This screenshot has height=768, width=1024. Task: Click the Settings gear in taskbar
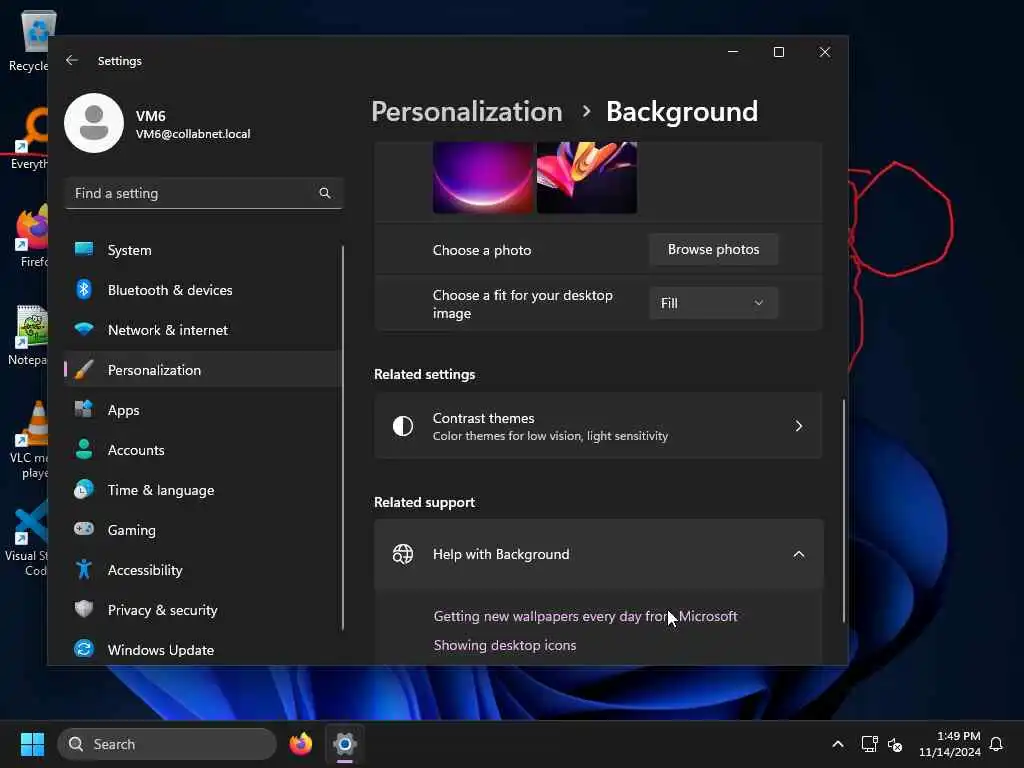click(x=345, y=744)
